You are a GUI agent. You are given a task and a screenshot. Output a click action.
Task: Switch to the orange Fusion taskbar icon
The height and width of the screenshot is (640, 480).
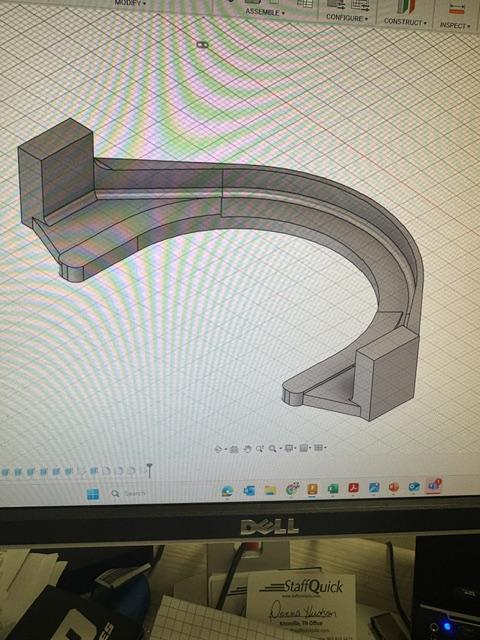[x=312, y=489]
